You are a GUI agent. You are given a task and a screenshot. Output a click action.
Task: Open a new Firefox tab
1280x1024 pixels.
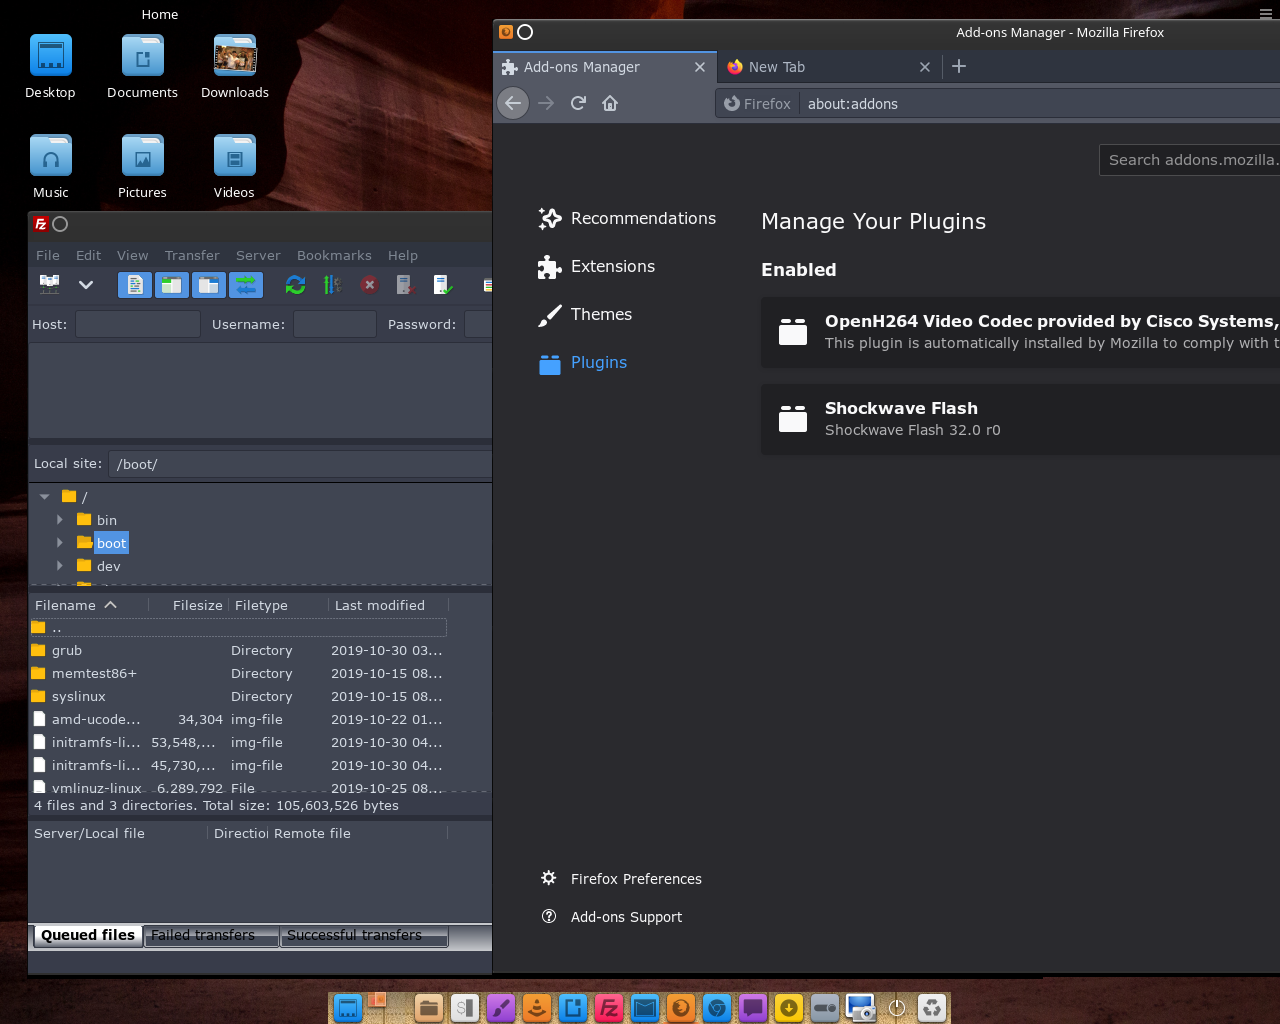(959, 66)
